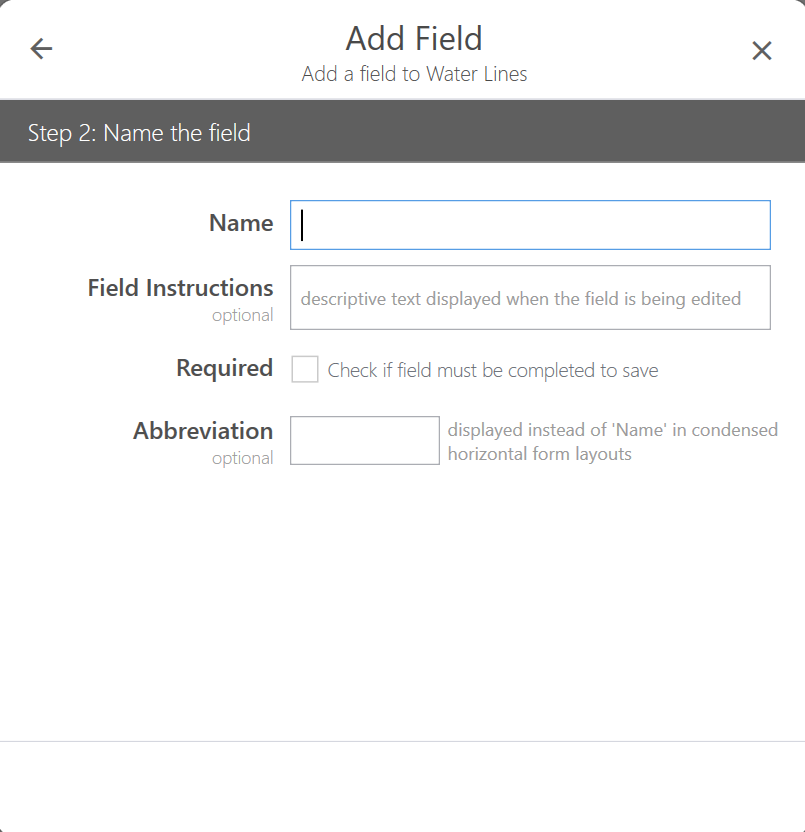Viewport: 805px width, 832px height.
Task: Click the bold "Required" label
Action: [x=224, y=368]
